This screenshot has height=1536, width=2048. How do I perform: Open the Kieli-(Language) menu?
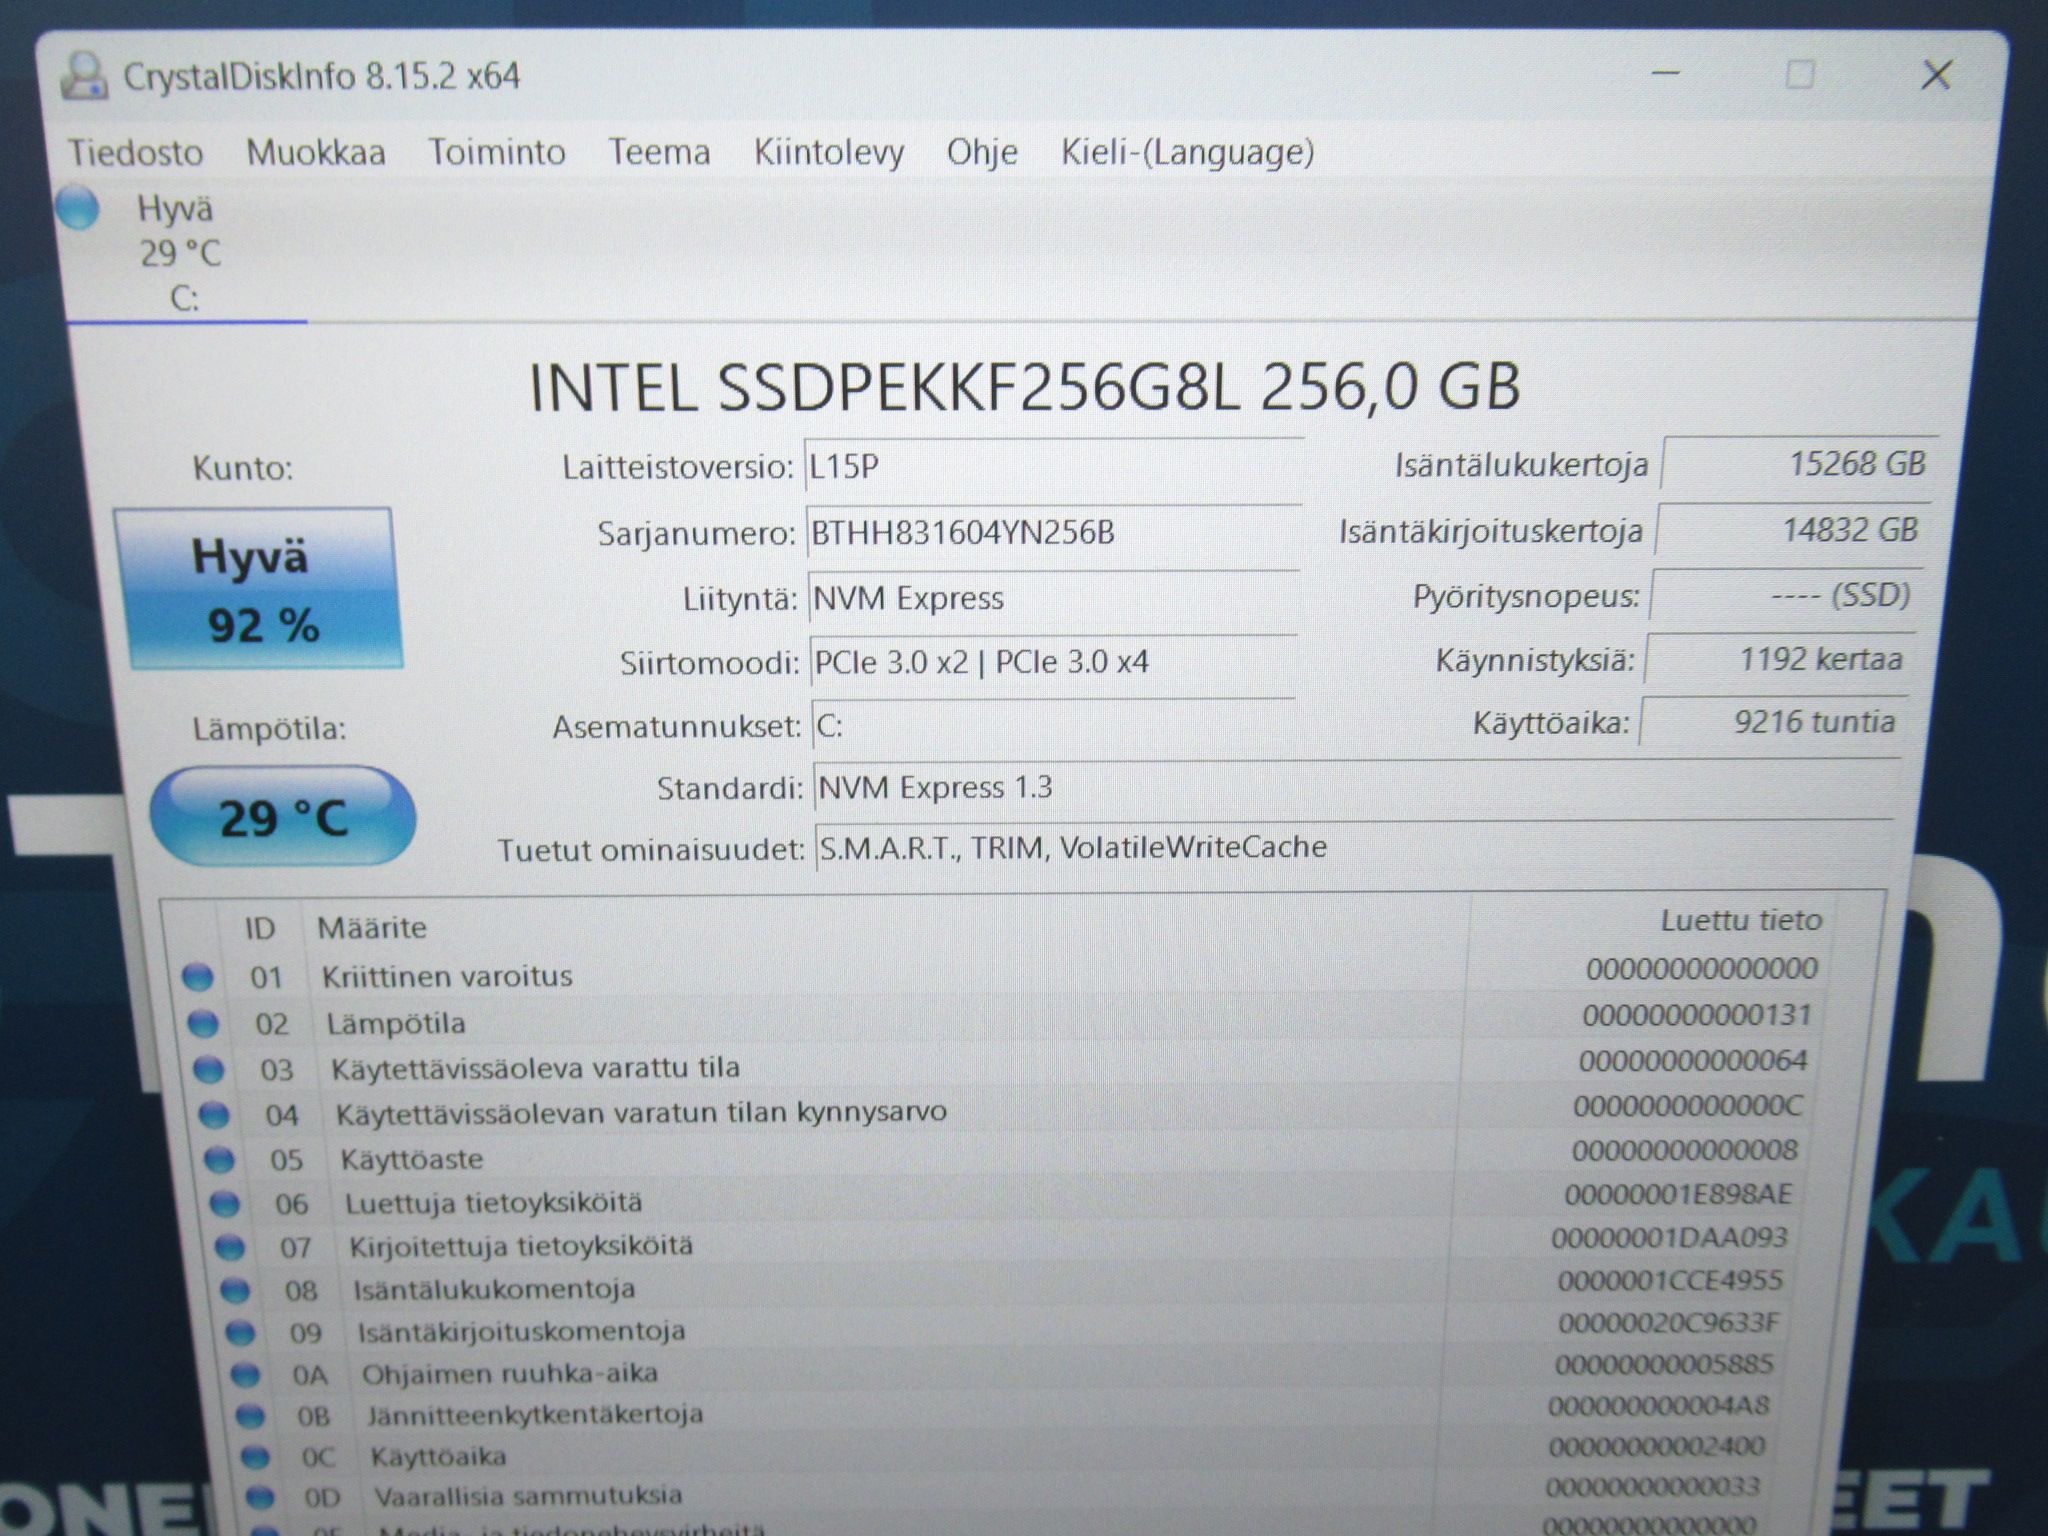click(x=1187, y=152)
